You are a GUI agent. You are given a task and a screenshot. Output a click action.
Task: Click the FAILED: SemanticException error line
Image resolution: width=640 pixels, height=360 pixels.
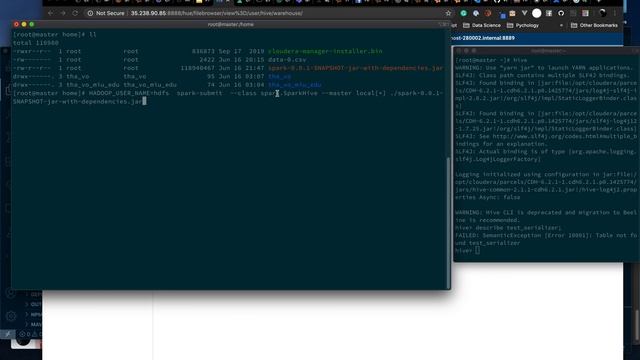(x=546, y=239)
